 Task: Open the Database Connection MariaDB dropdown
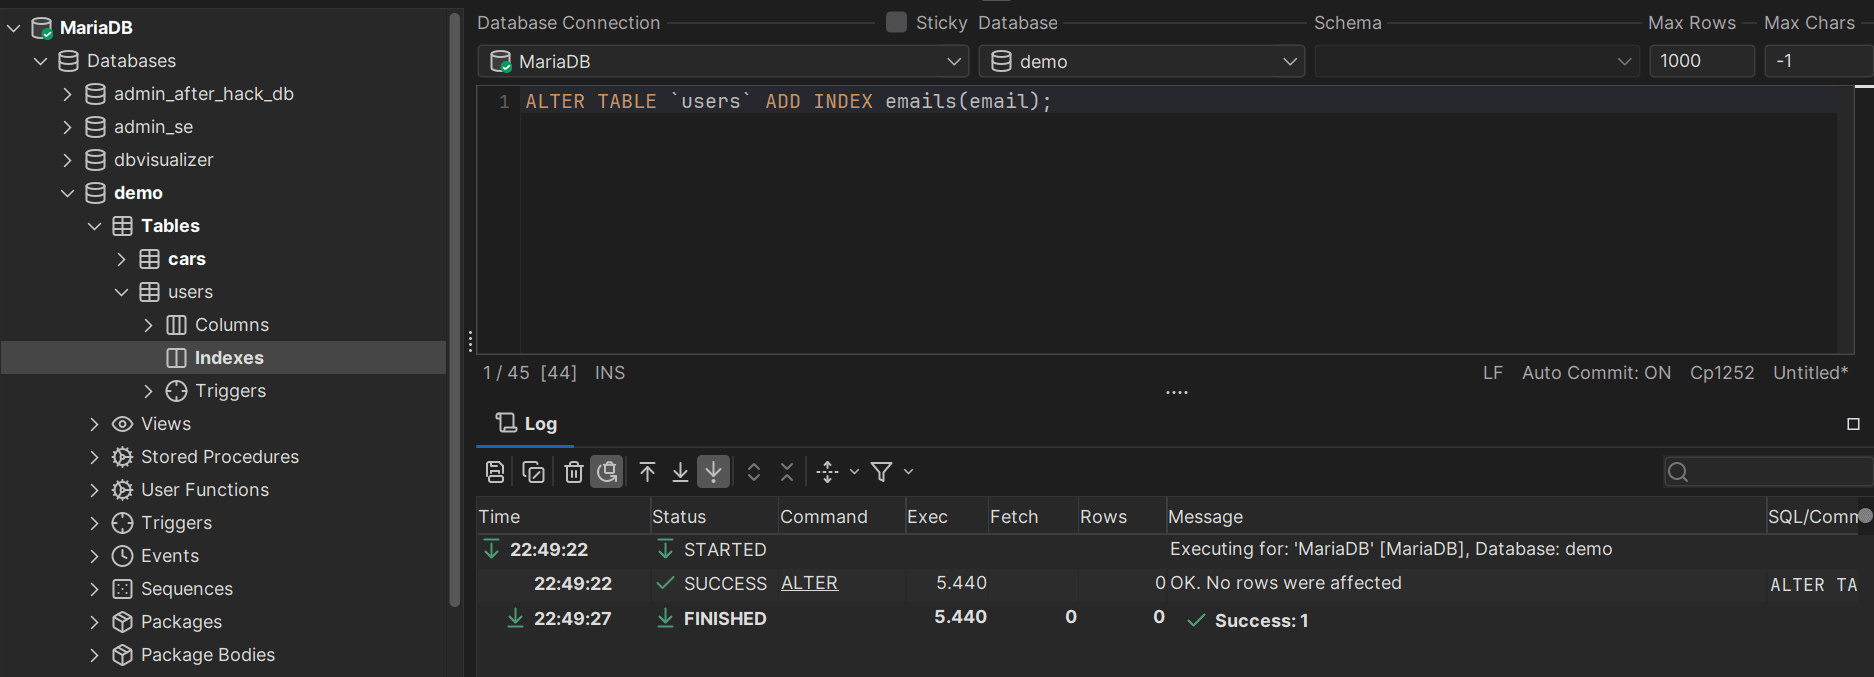pyautogui.click(x=724, y=61)
